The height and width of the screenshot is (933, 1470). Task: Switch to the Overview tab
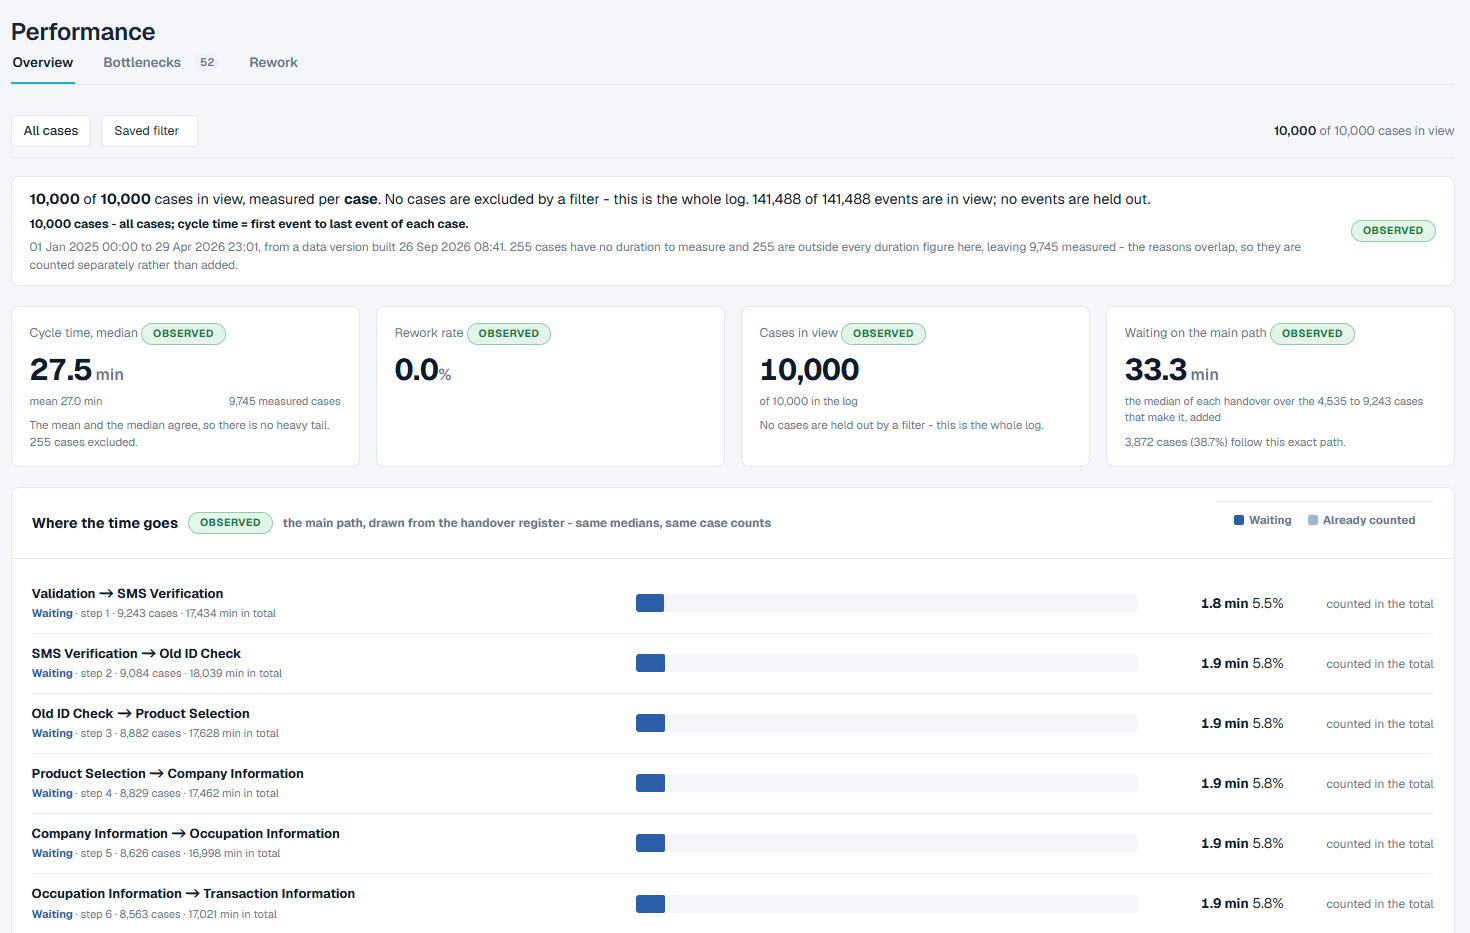pyautogui.click(x=42, y=62)
